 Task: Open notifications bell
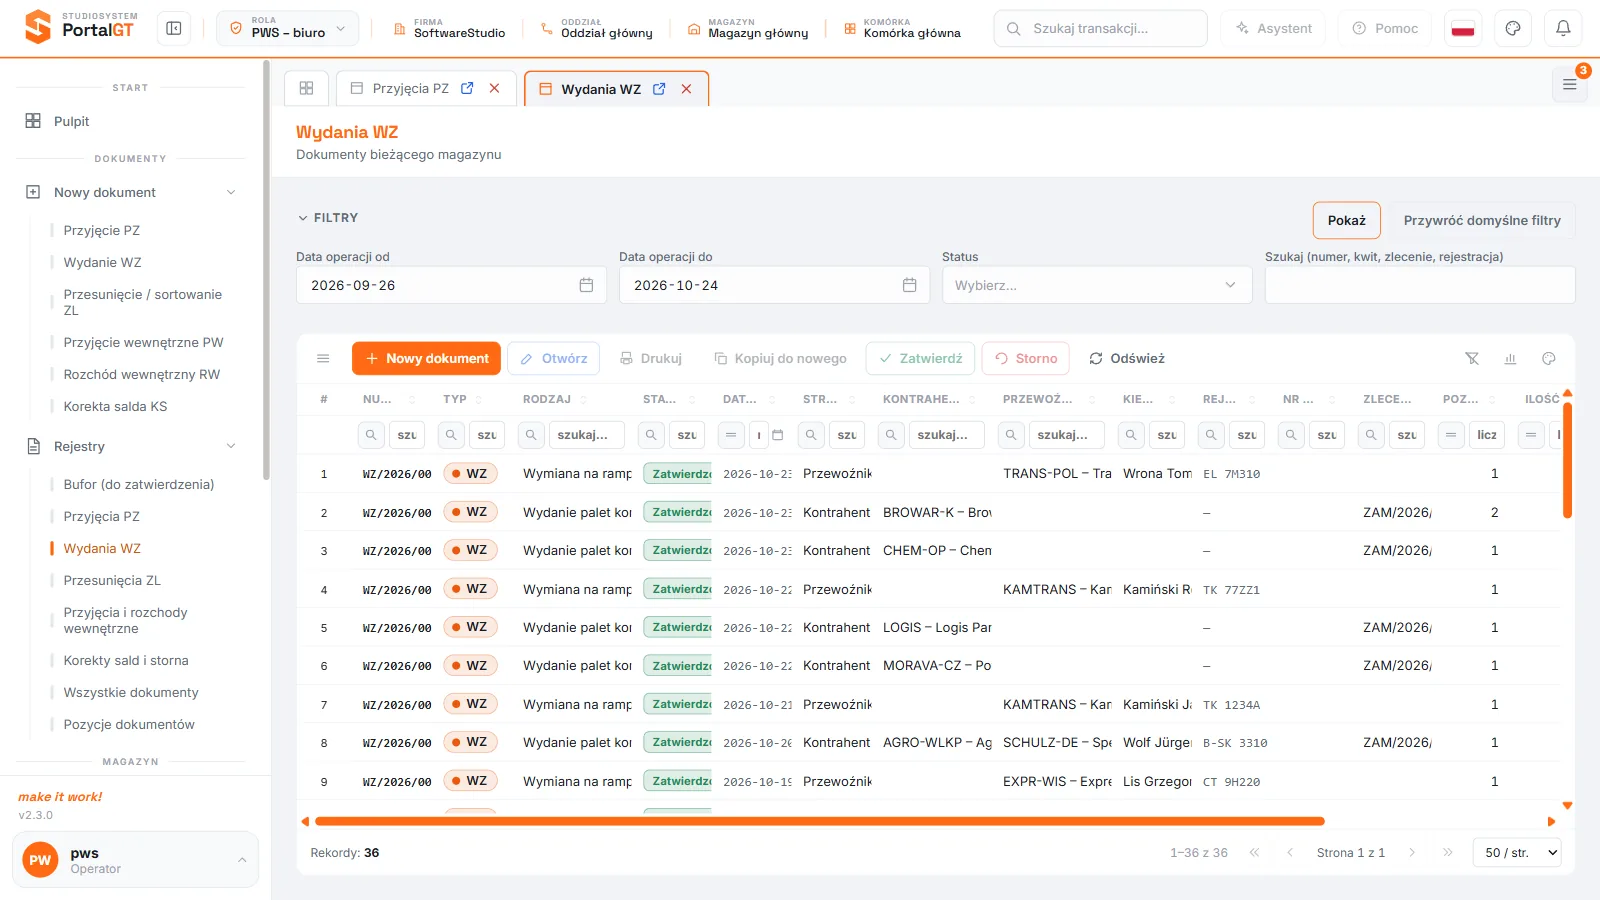(x=1563, y=29)
